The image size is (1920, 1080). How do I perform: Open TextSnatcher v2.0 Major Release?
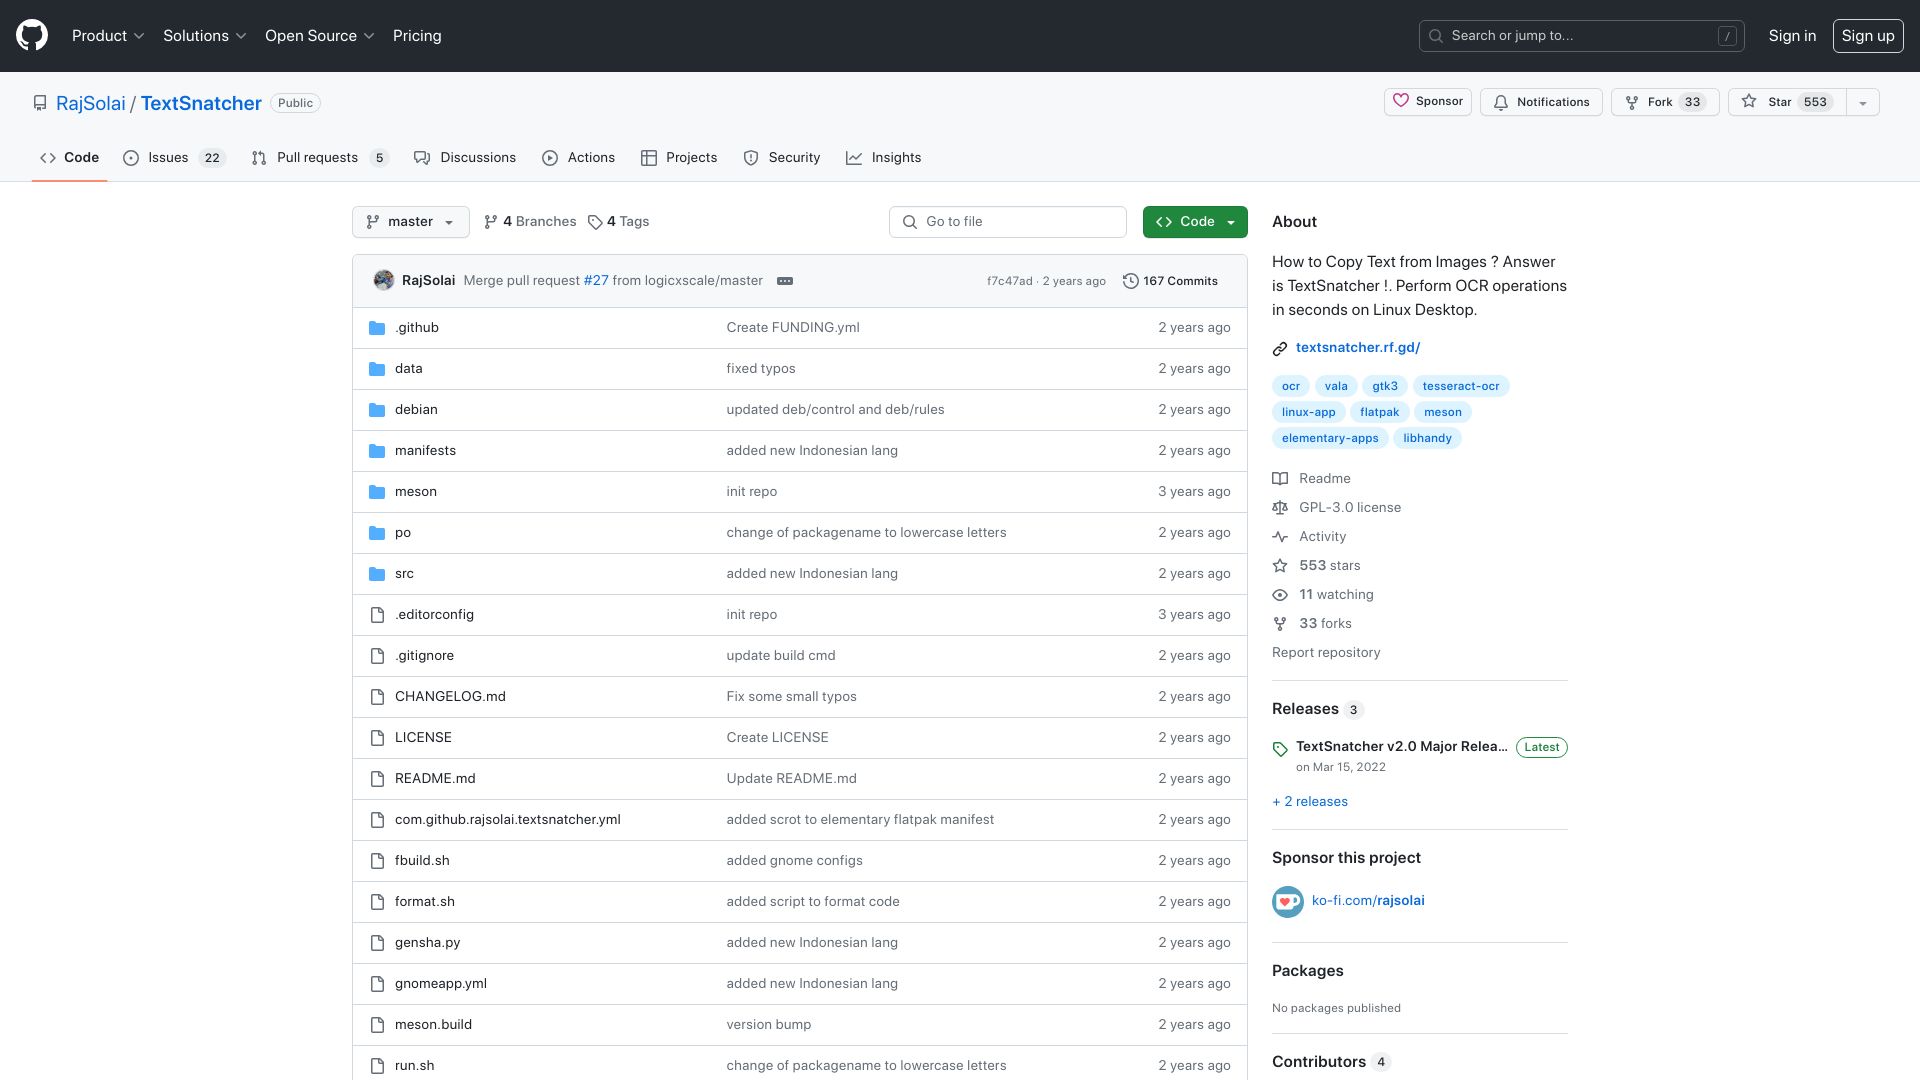(x=1401, y=747)
